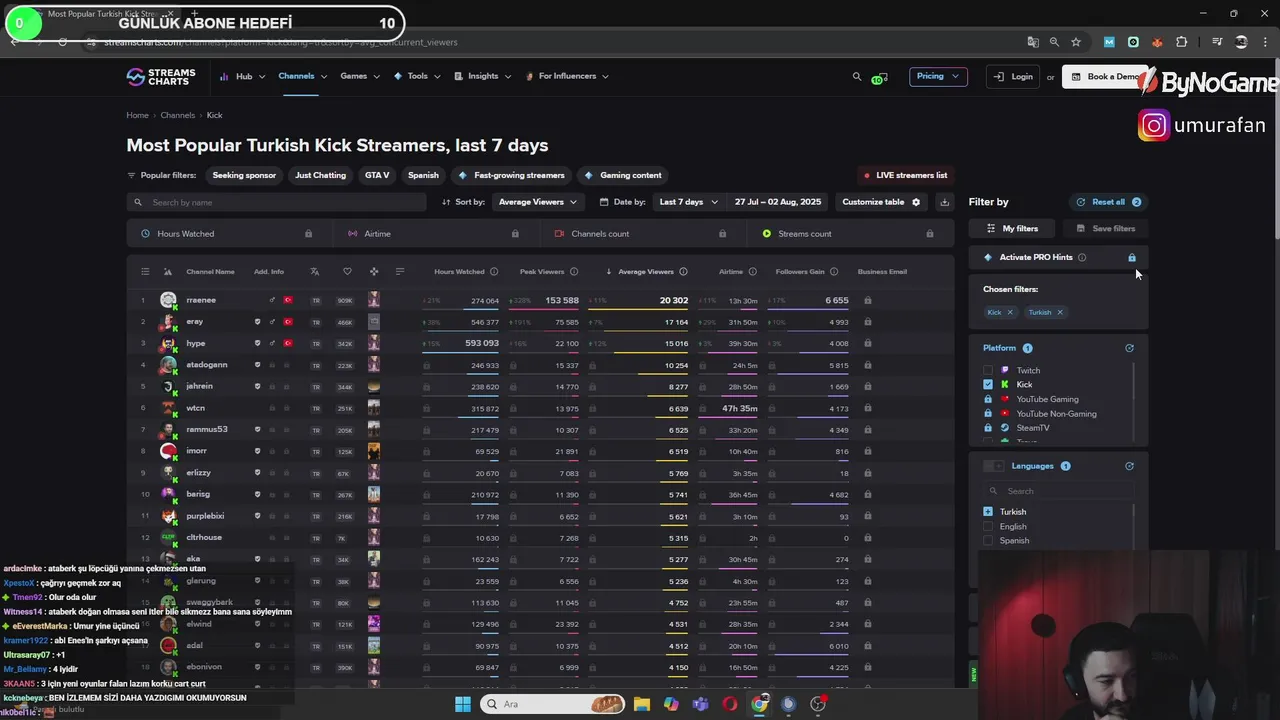Screen dimensions: 1280x720
Task: Open Opera browser from the taskbar
Action: tap(730, 704)
